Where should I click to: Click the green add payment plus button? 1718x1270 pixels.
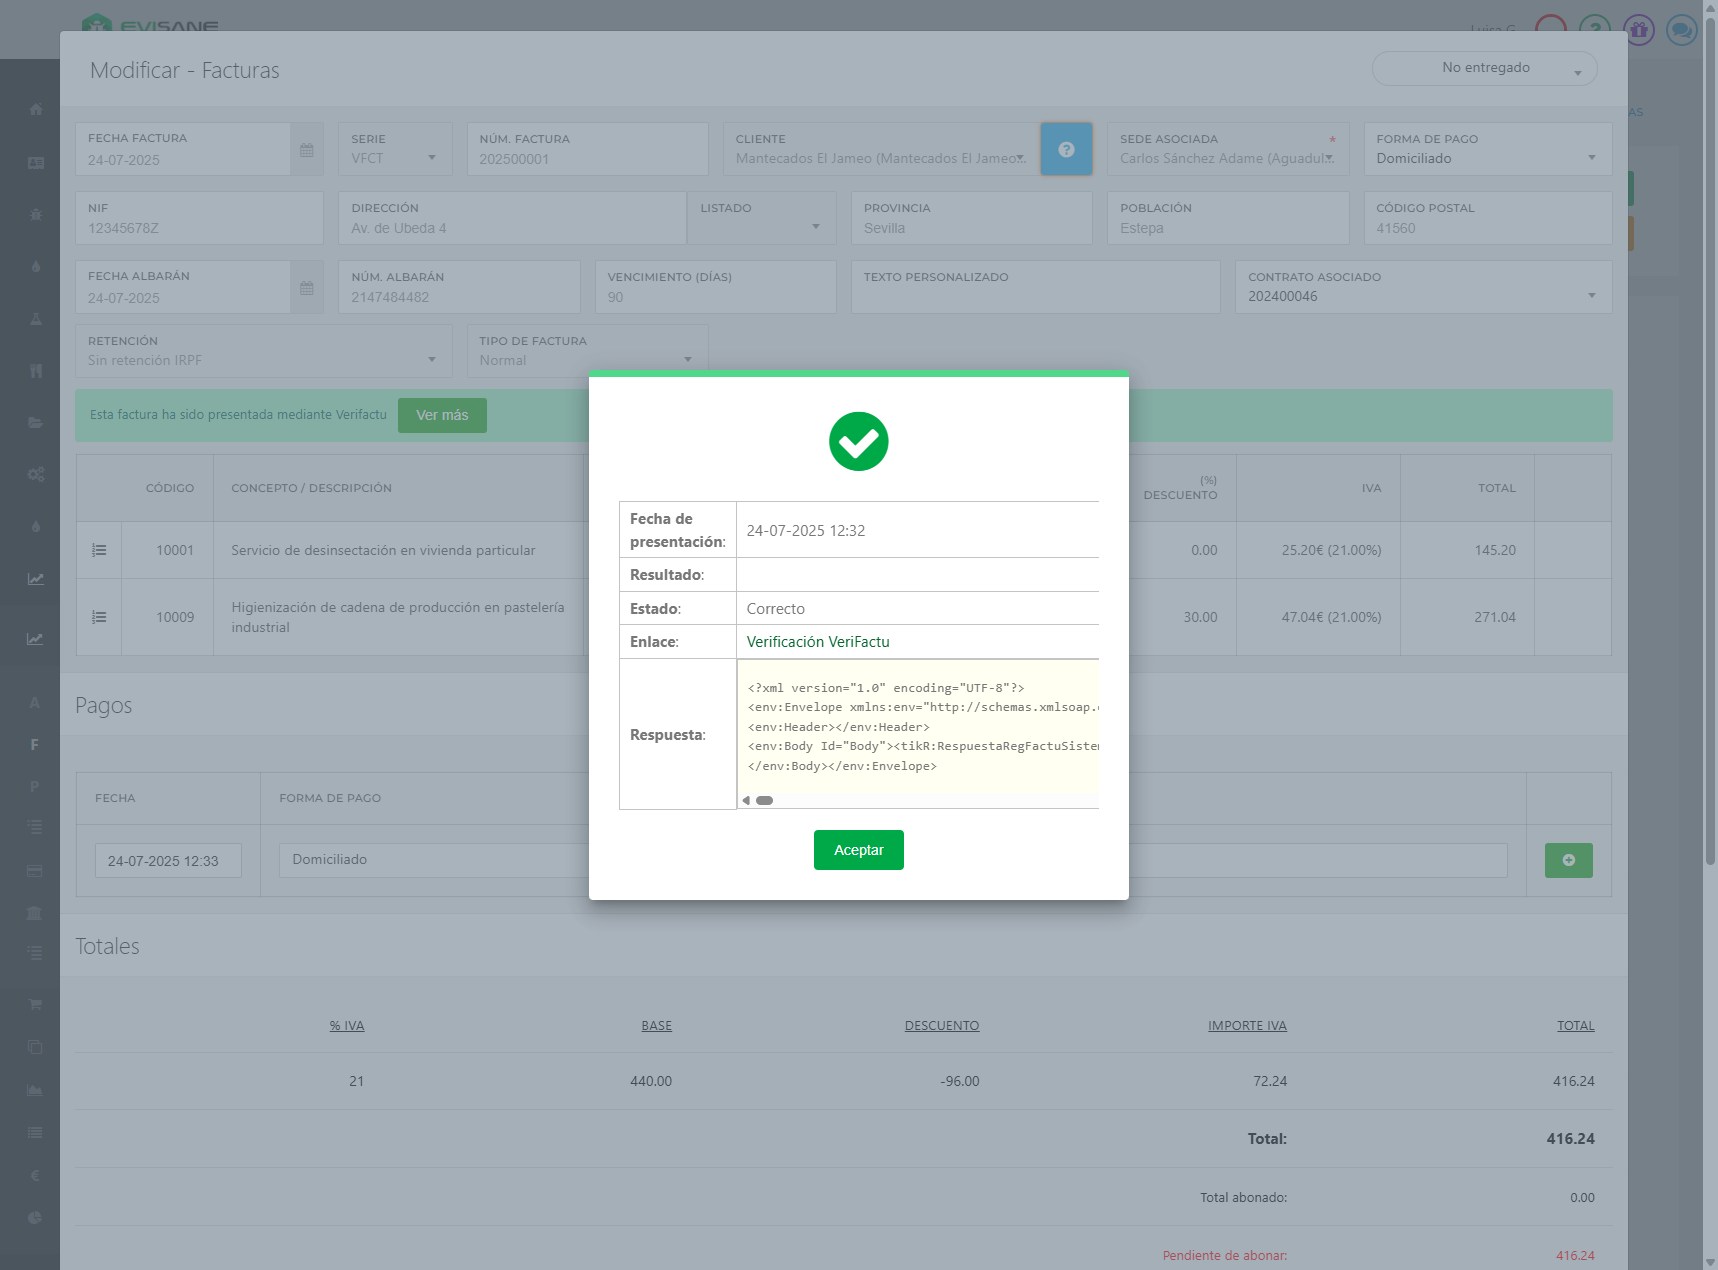(x=1568, y=860)
